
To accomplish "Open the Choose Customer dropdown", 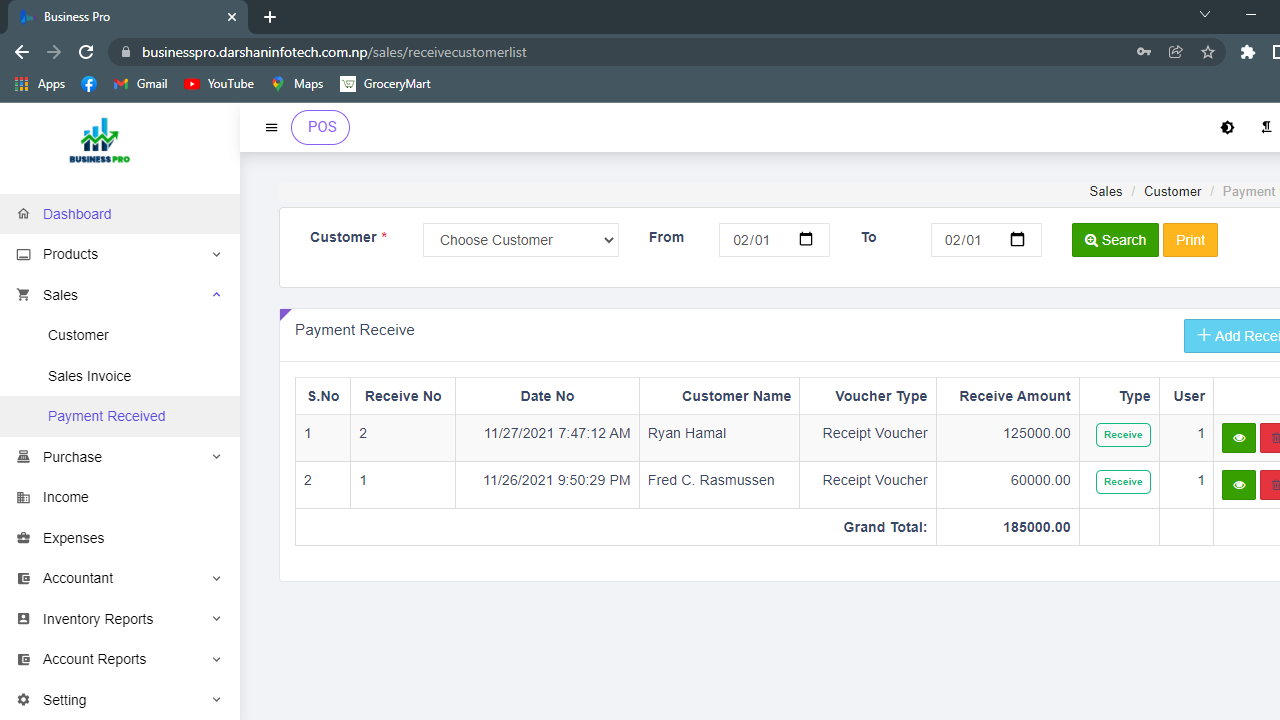I will coord(520,240).
